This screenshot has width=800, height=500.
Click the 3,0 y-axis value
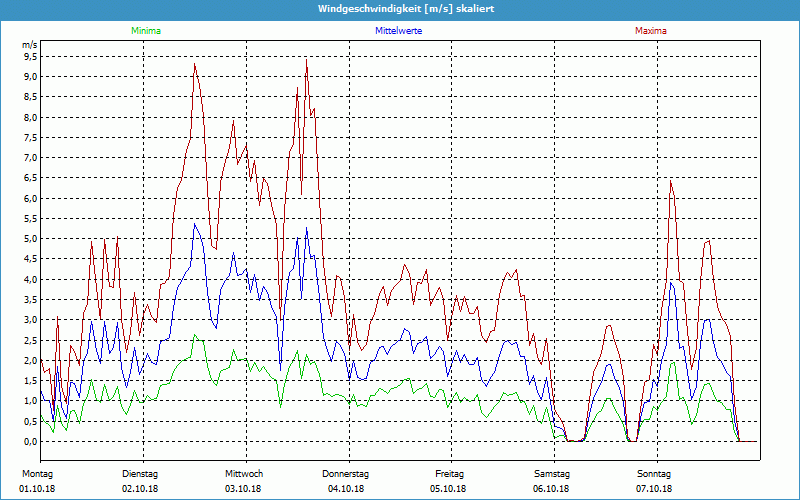(x=31, y=320)
